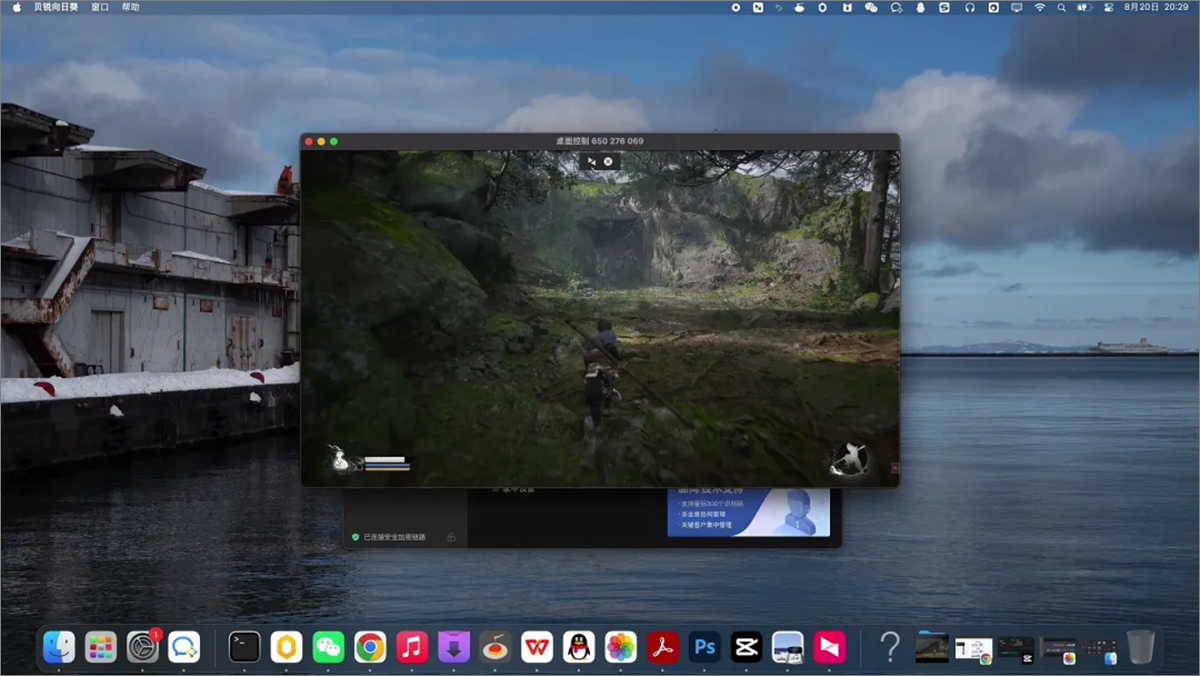Click the green shield secure-connection icon

tap(355, 537)
